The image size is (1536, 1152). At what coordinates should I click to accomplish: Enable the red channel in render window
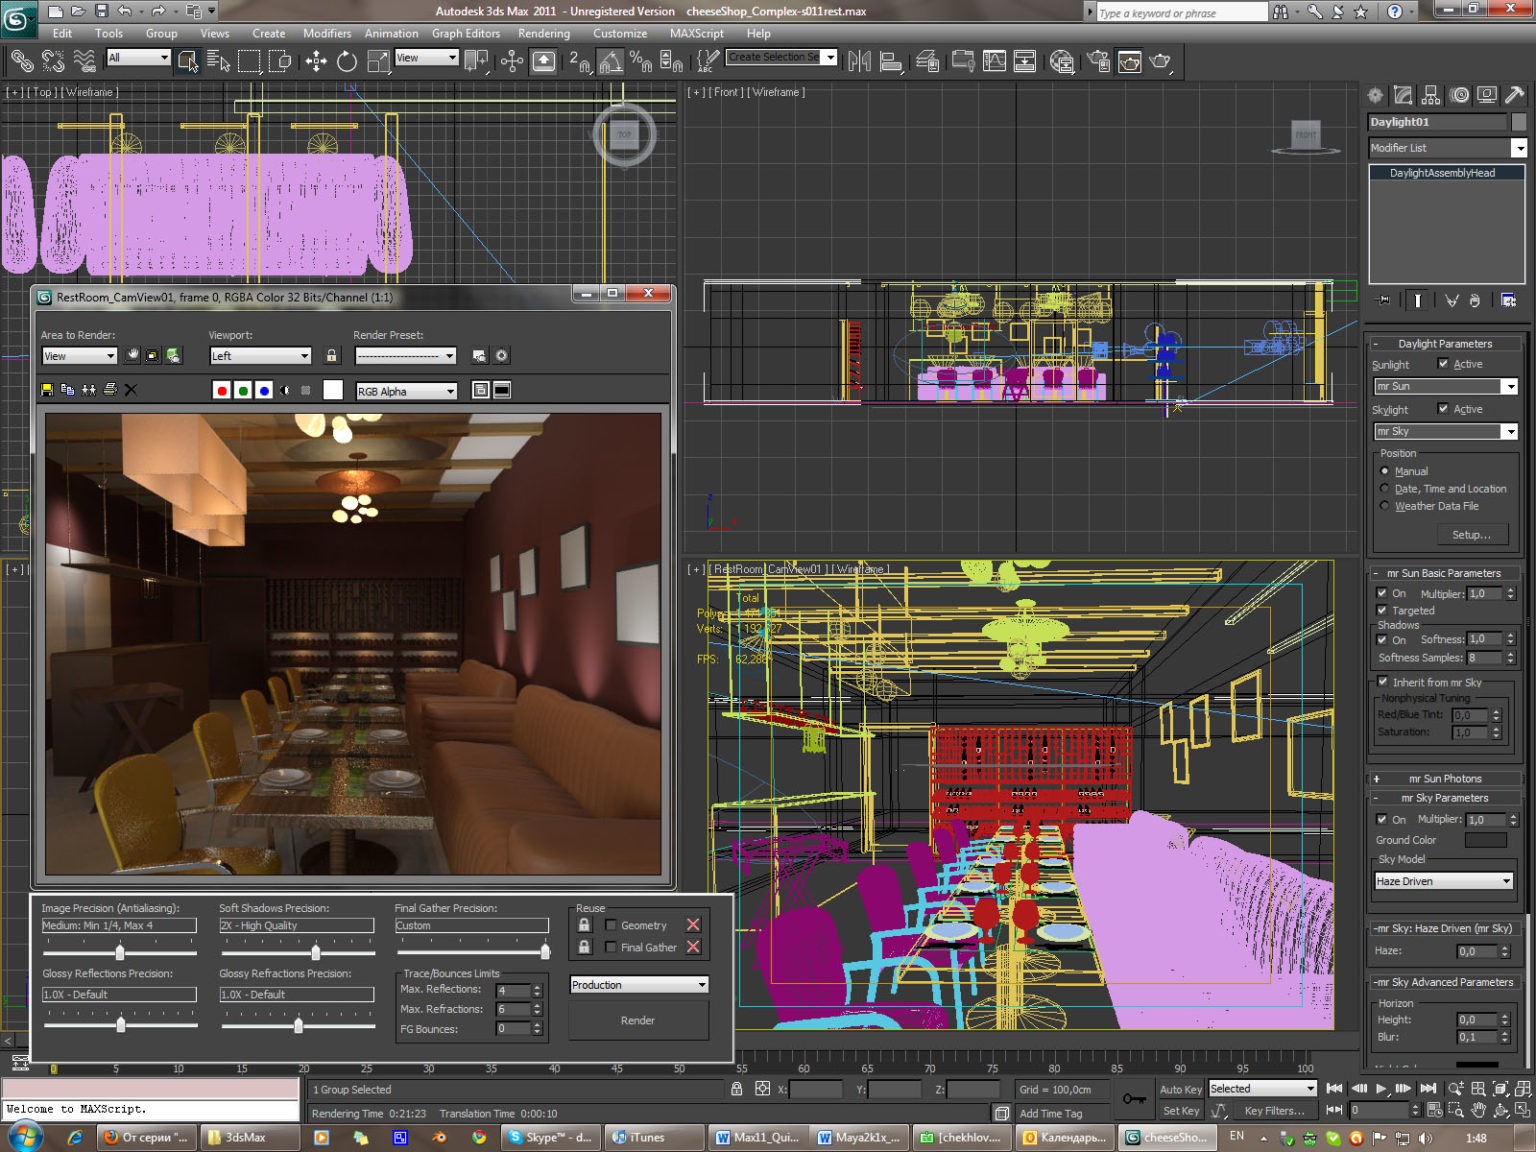point(222,390)
